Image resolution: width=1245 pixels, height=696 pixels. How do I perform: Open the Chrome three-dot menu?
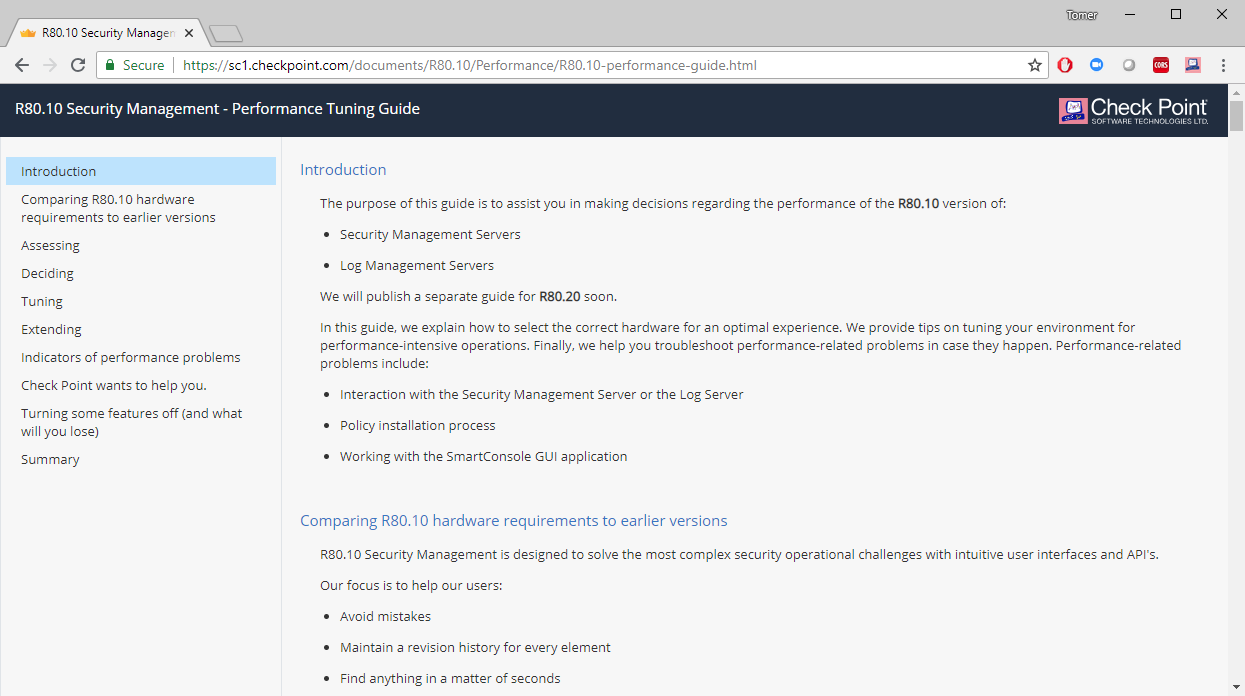1224,65
